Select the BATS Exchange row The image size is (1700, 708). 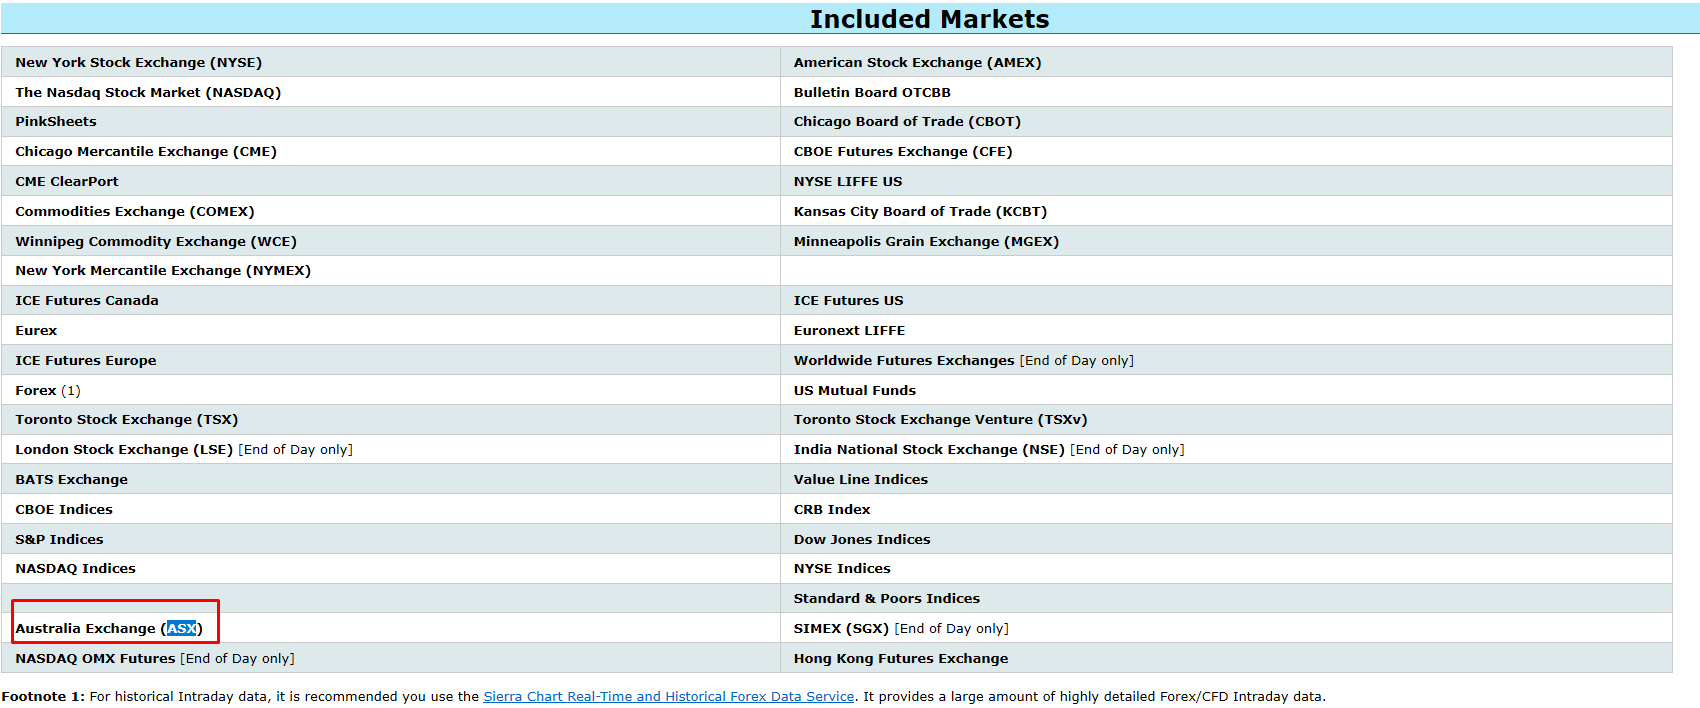[x=71, y=480]
